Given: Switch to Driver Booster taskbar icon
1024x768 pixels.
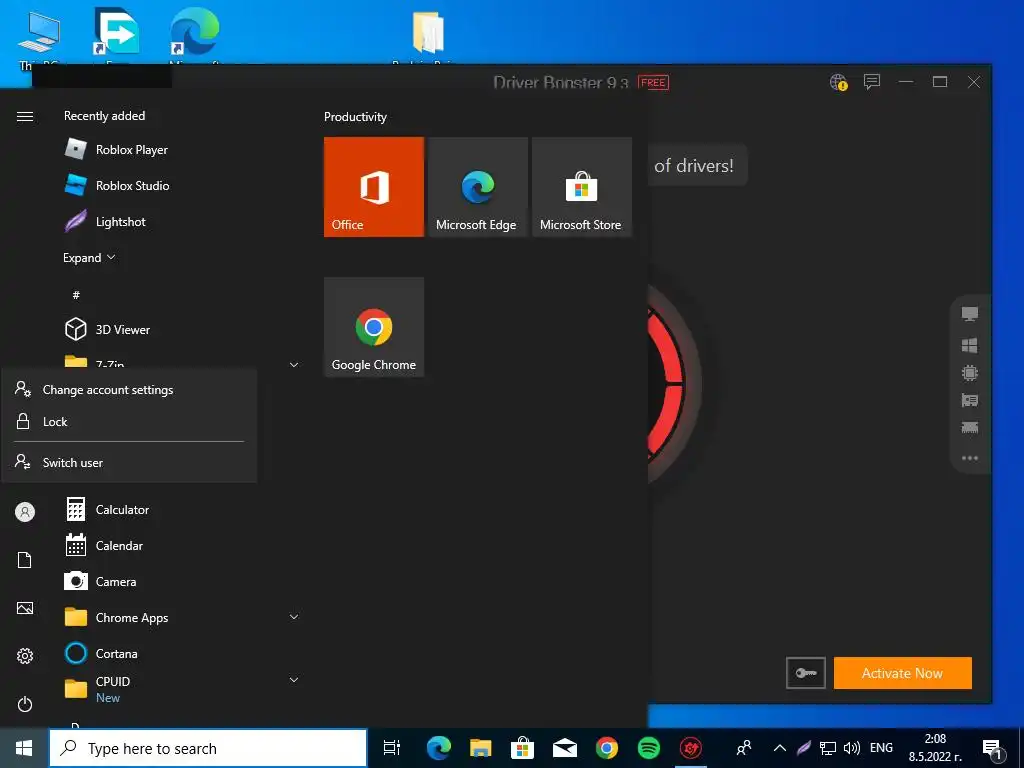Looking at the screenshot, I should tap(691, 748).
